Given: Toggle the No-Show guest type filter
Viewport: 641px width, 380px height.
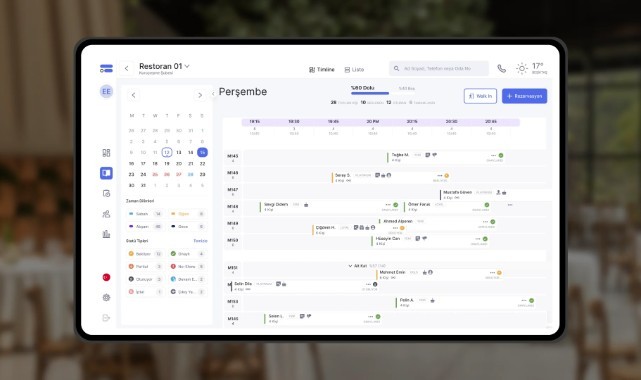Looking at the screenshot, I should [187, 266].
